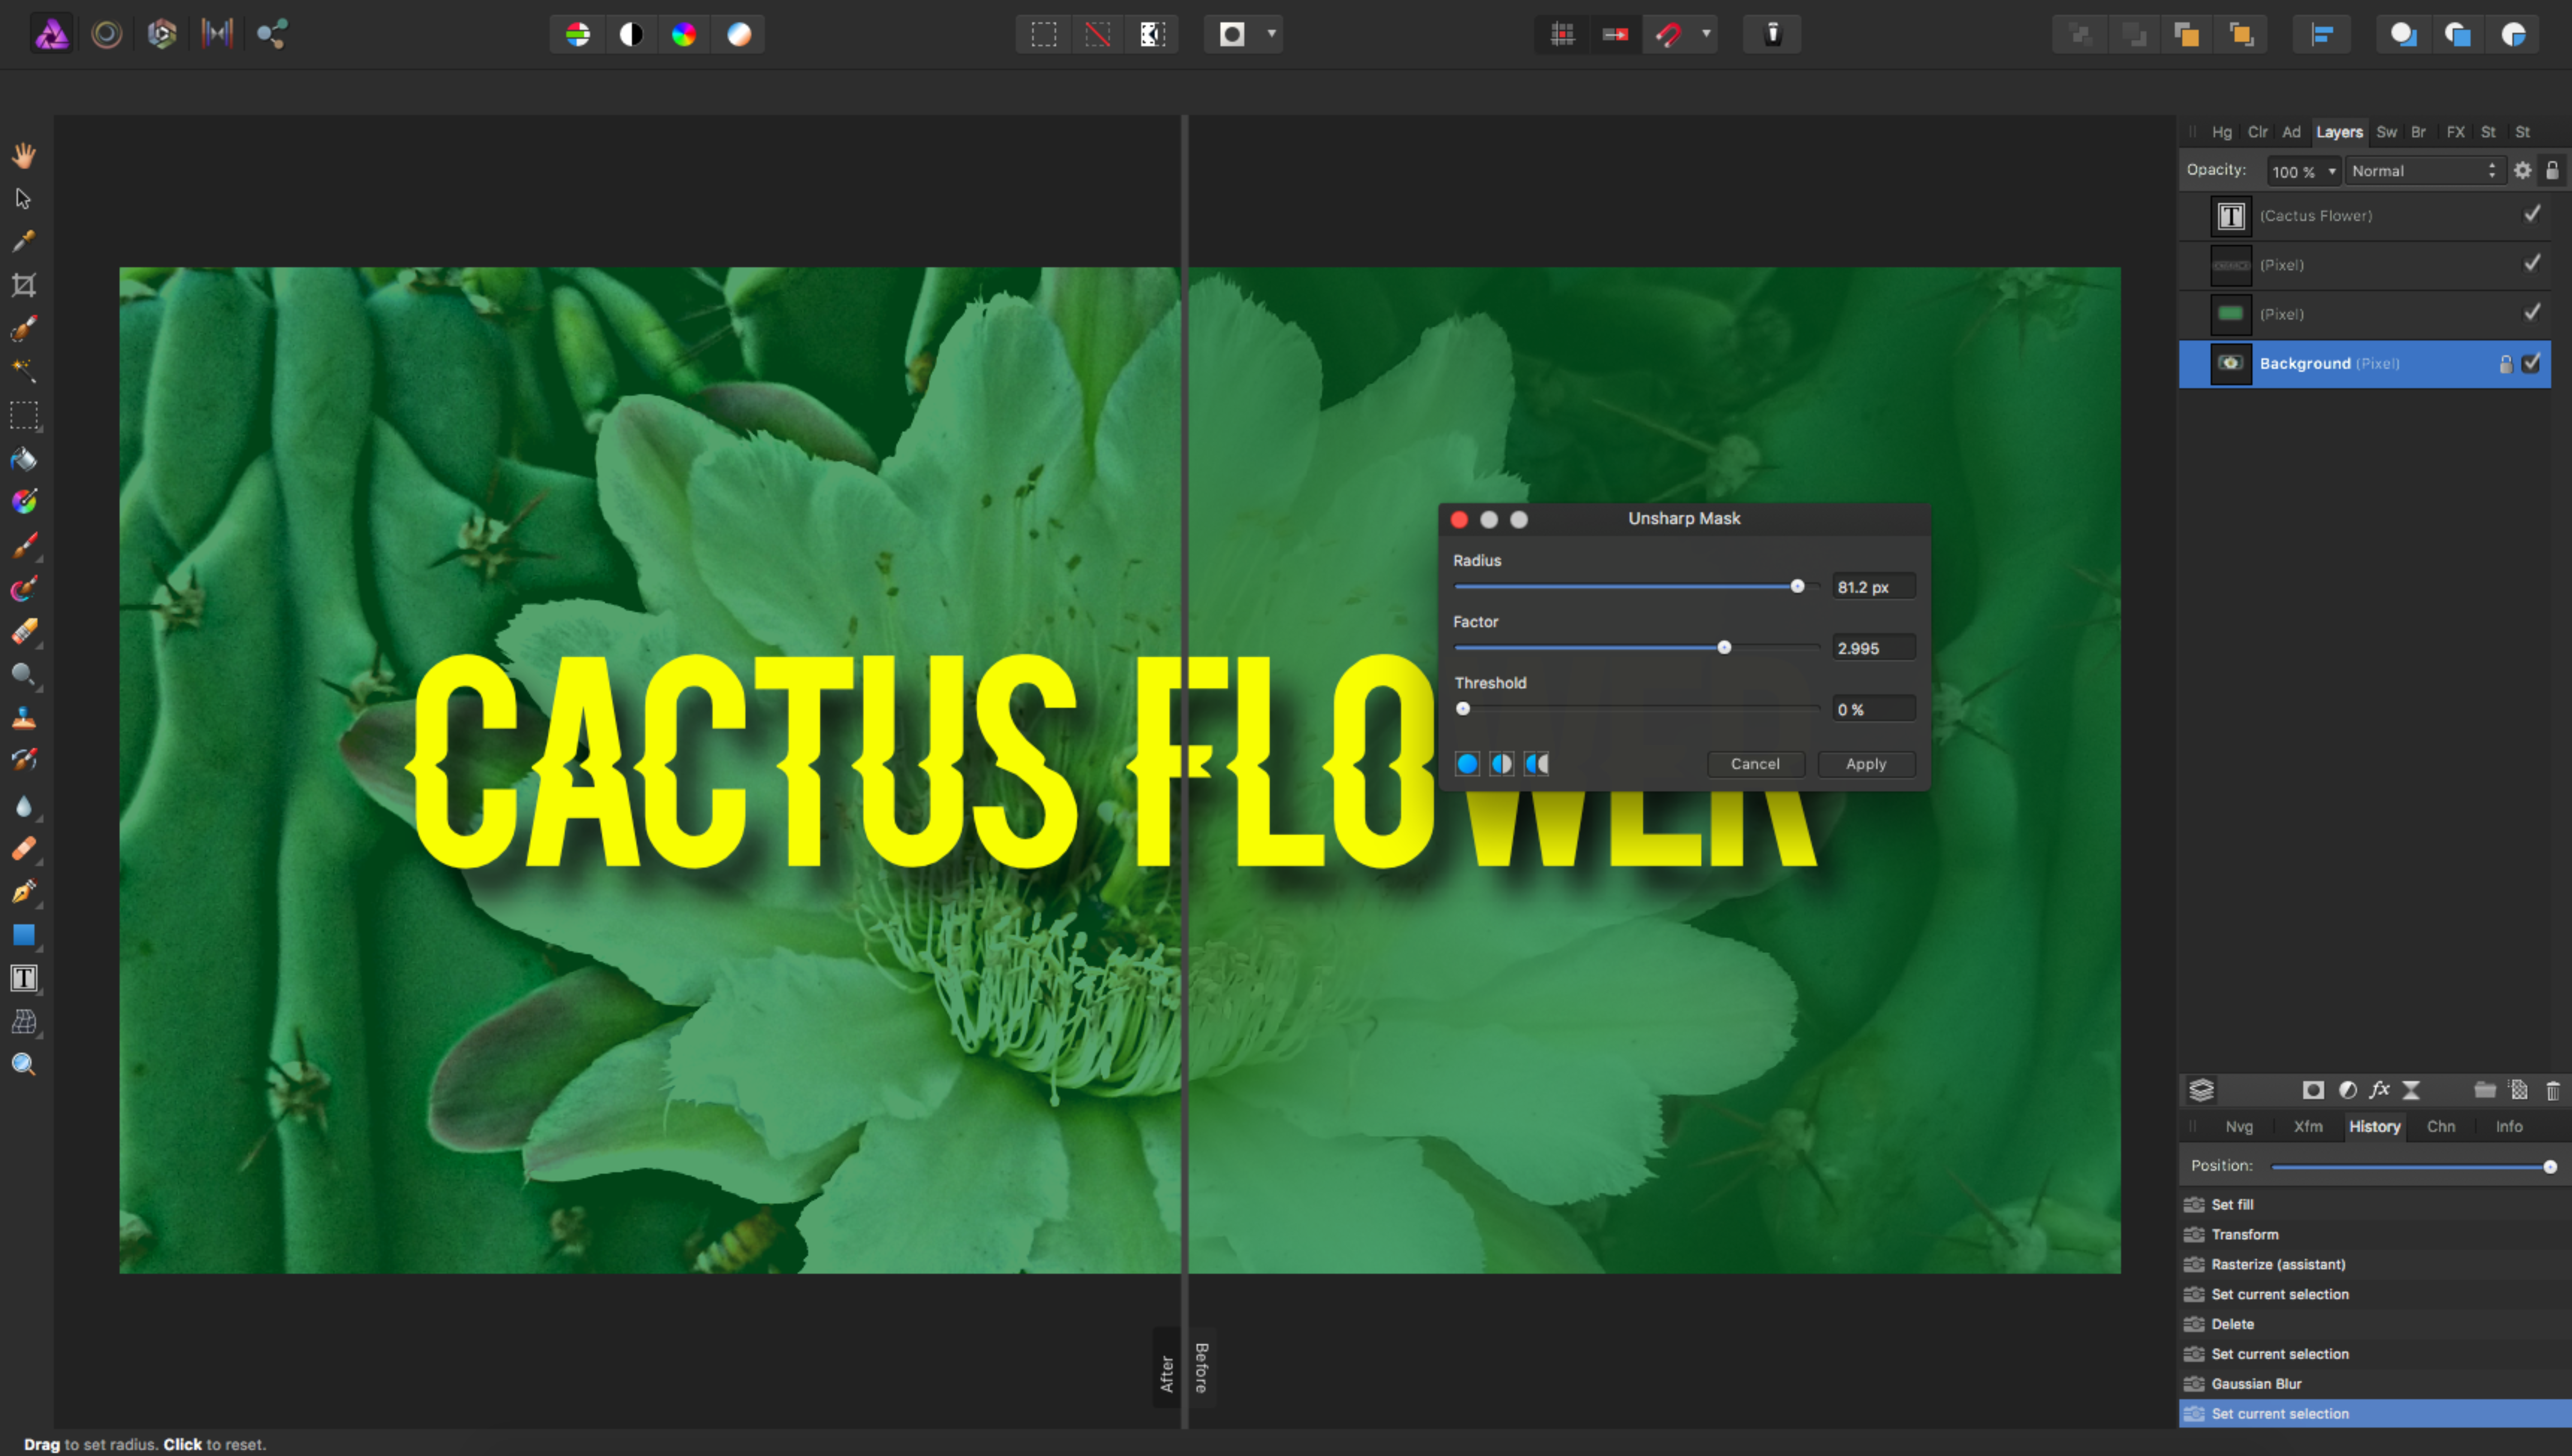Click the Auto White Balance icon
Screen dimensions: 2572x1456
[739, 34]
